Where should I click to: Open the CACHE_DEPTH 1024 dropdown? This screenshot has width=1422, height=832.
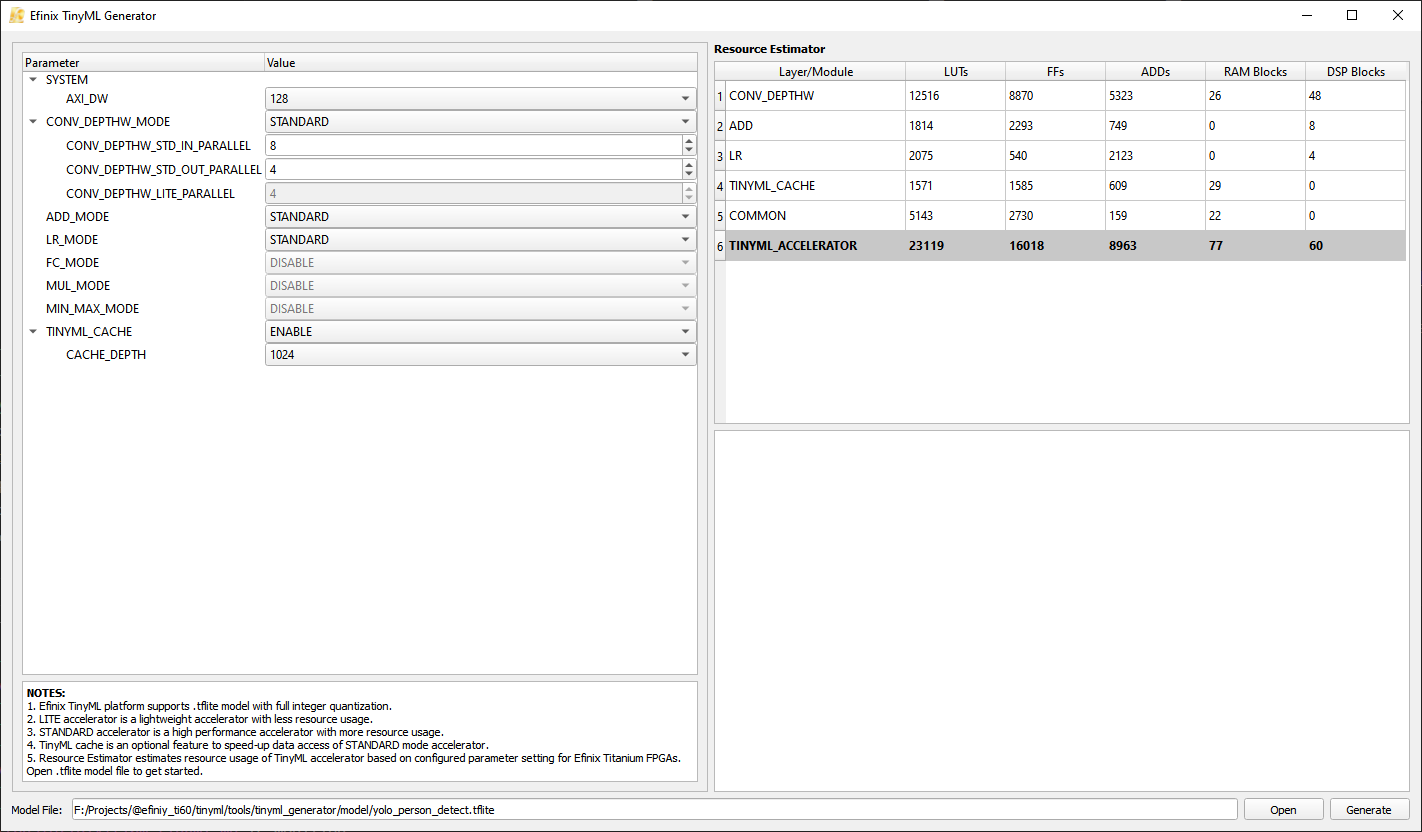481,355
